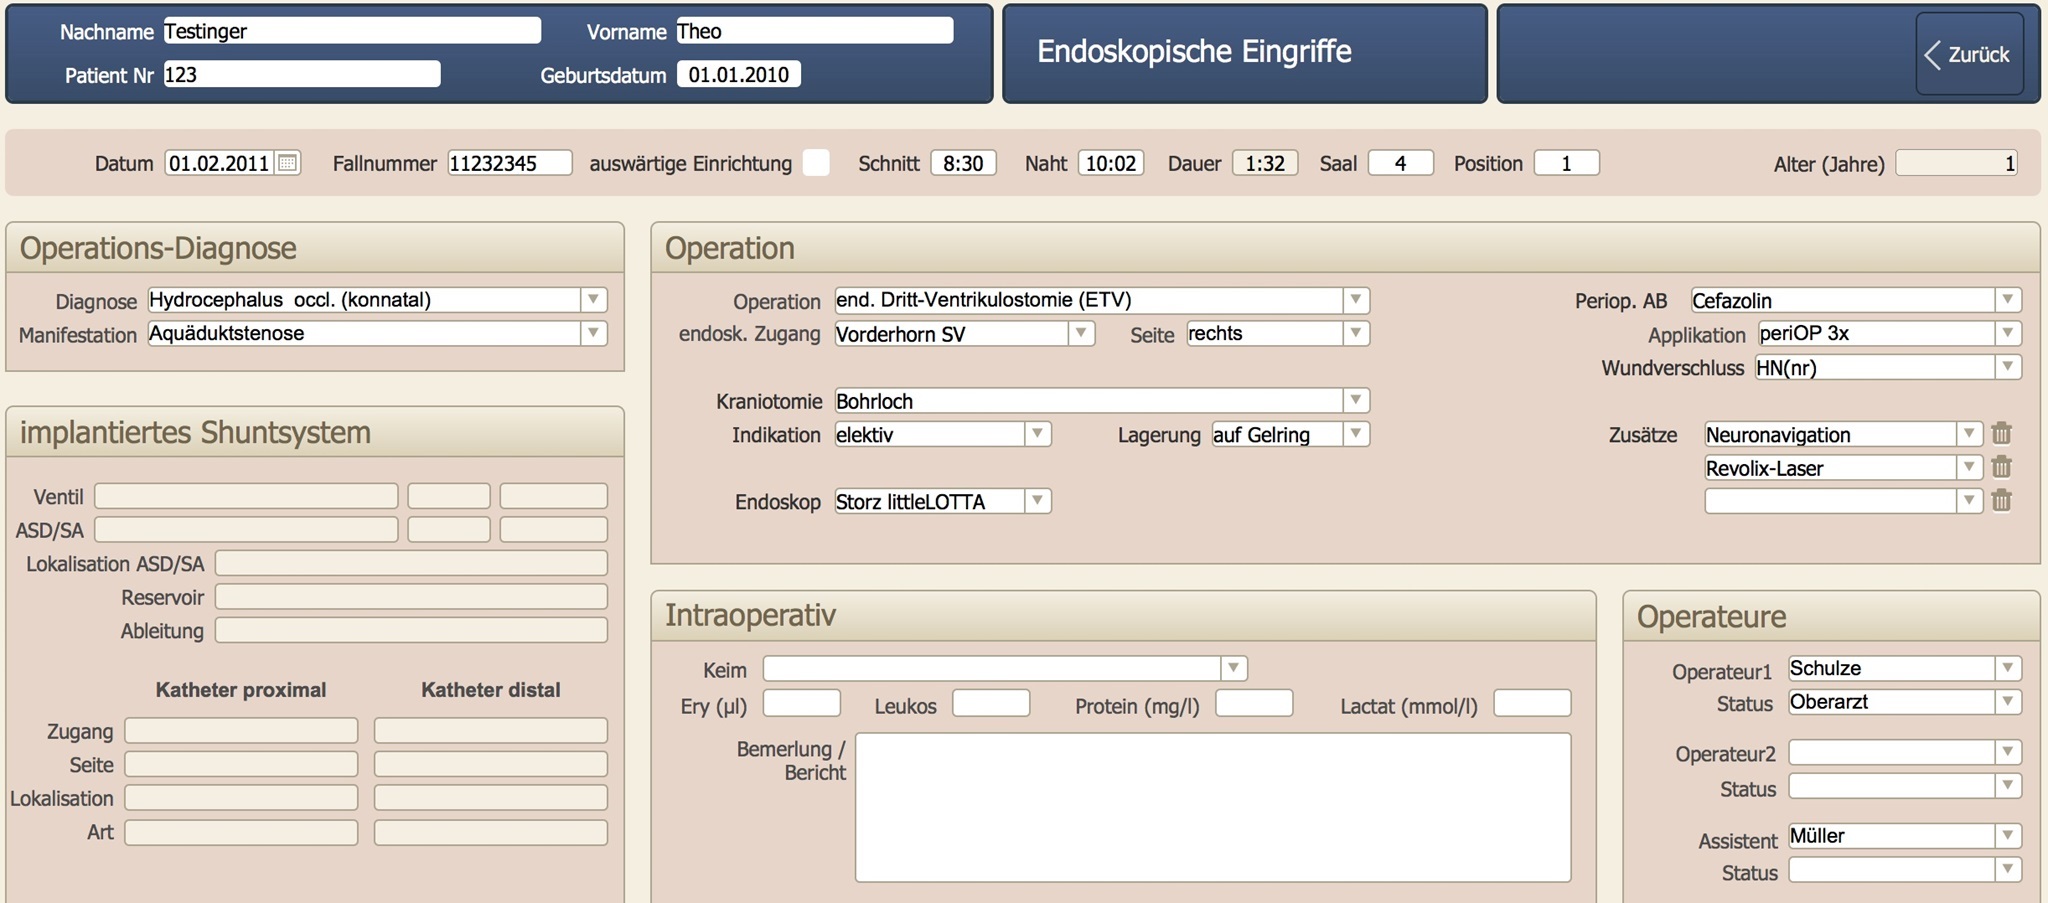Click the Operateure panel heading
Viewport: 2048px width, 903px height.
[x=1711, y=617]
